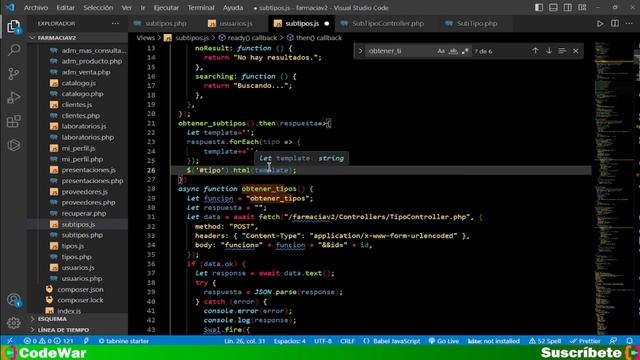Open Explorer views and more actions ellipsis

(x=116, y=24)
